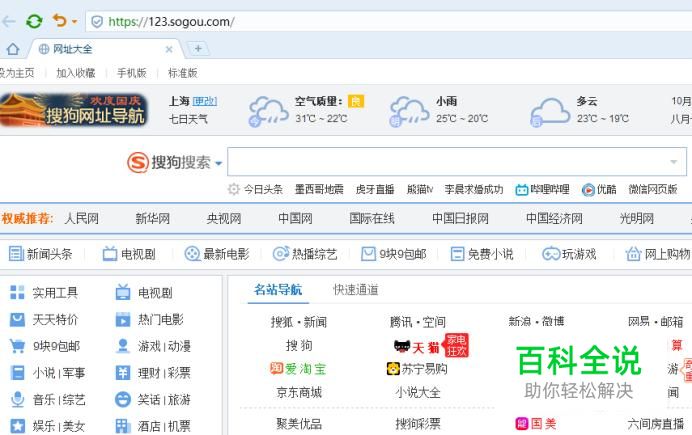This screenshot has height=435, width=692.
Task: Close the 网址大全 tab
Action: [x=169, y=49]
